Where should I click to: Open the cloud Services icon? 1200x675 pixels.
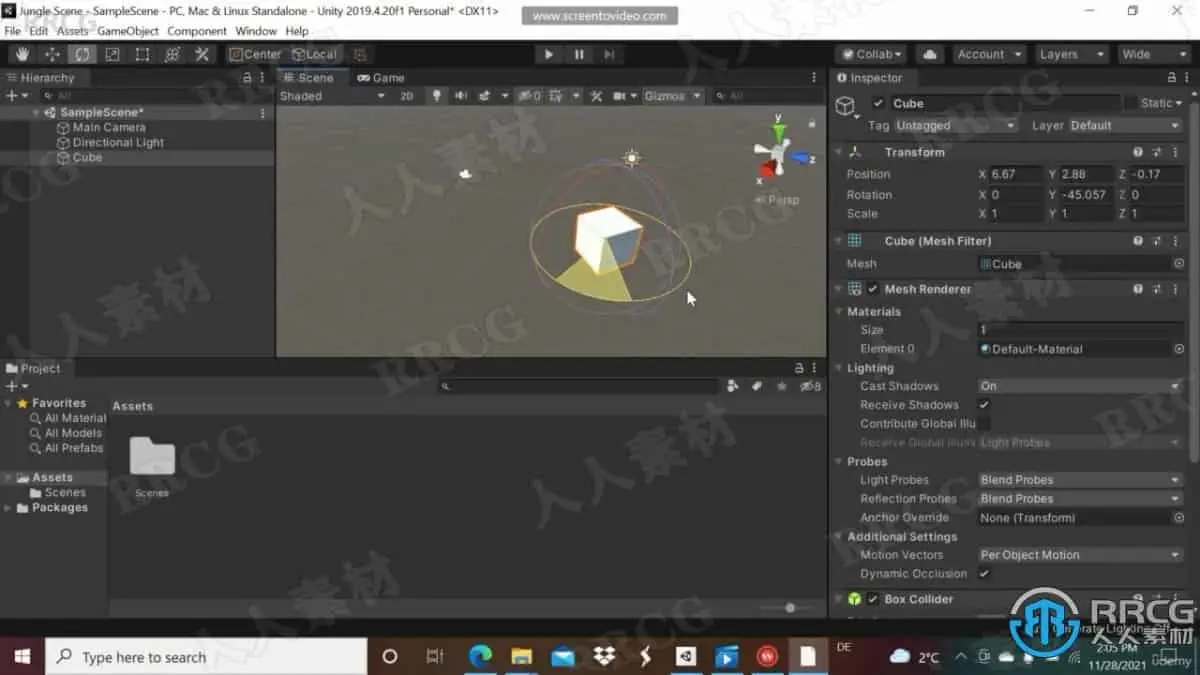(x=930, y=54)
